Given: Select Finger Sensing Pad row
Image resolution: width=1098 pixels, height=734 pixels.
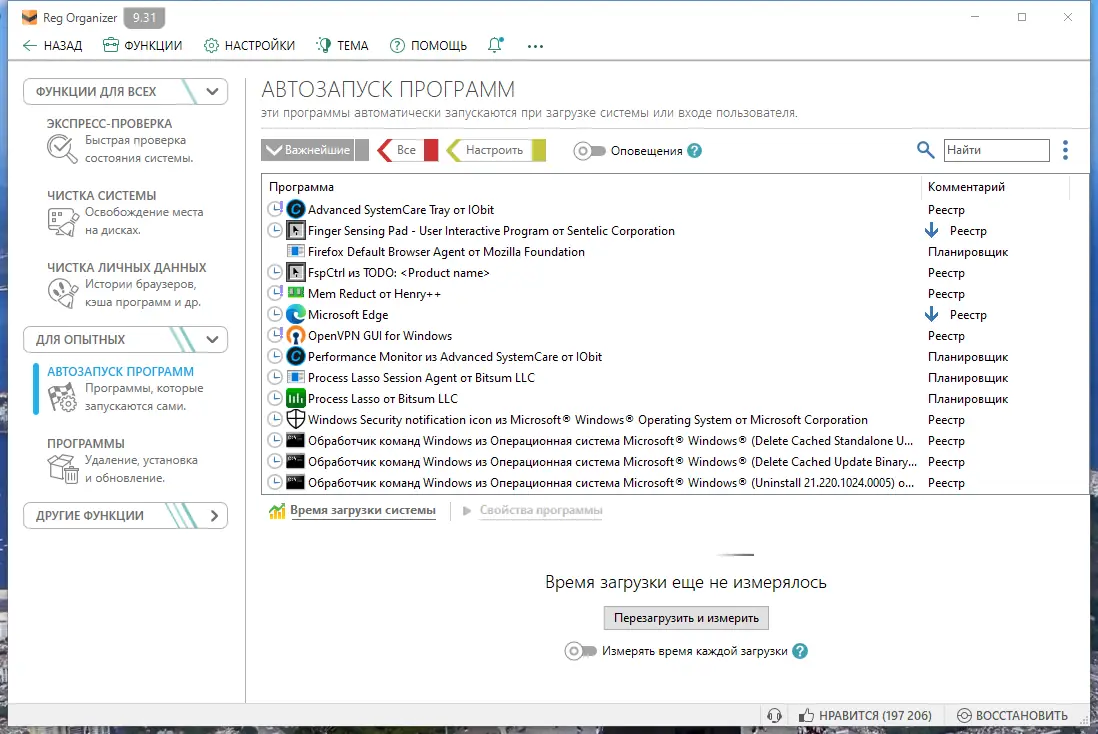Looking at the screenshot, I should tap(676, 230).
